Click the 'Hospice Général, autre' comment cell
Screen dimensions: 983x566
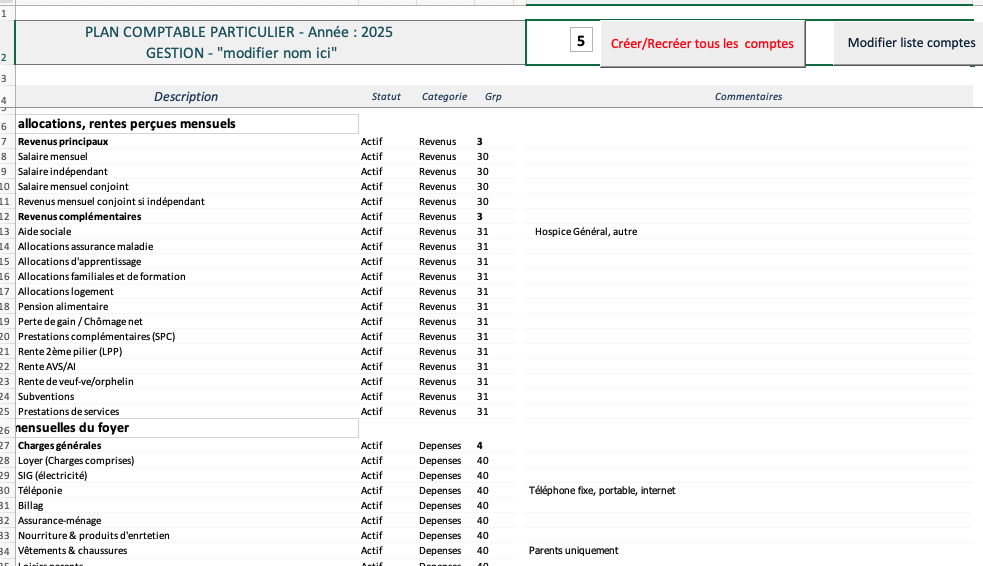(x=586, y=232)
